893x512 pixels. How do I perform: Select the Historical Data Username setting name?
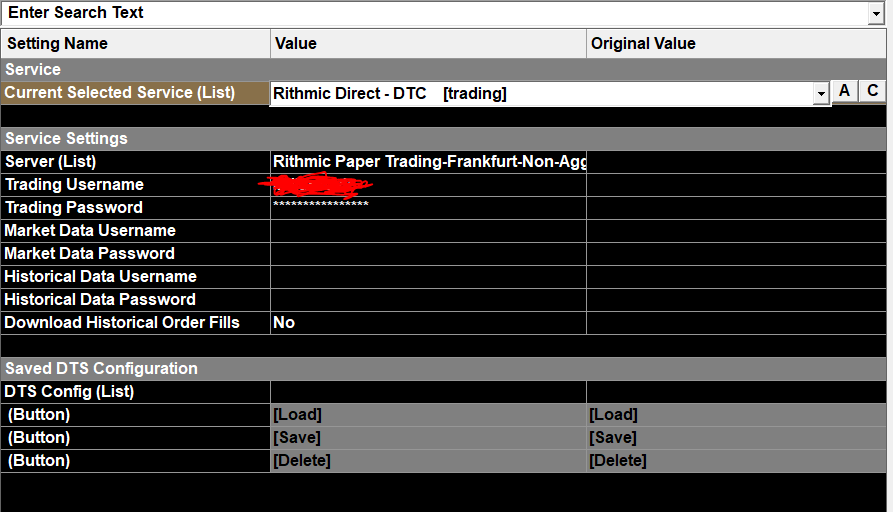(136, 277)
